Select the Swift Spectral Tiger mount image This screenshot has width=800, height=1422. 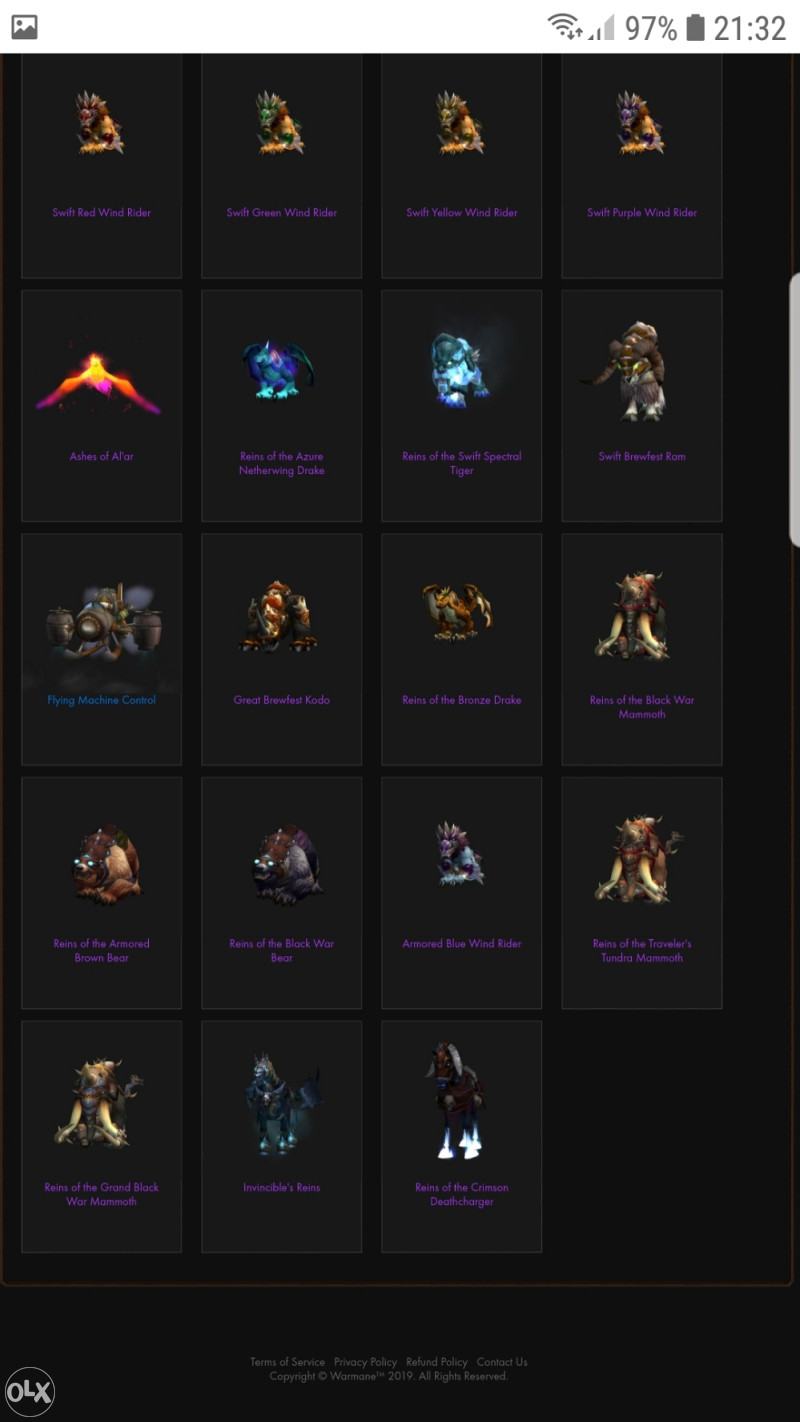(460, 368)
